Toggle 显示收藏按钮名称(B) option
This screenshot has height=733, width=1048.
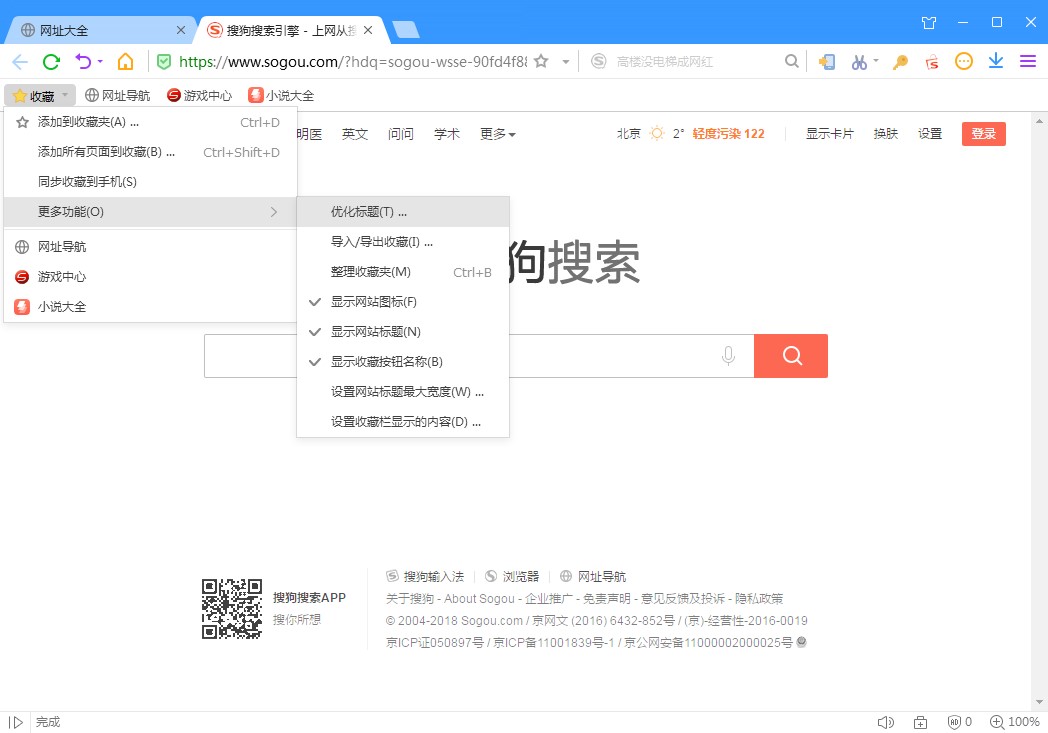pyautogui.click(x=403, y=361)
